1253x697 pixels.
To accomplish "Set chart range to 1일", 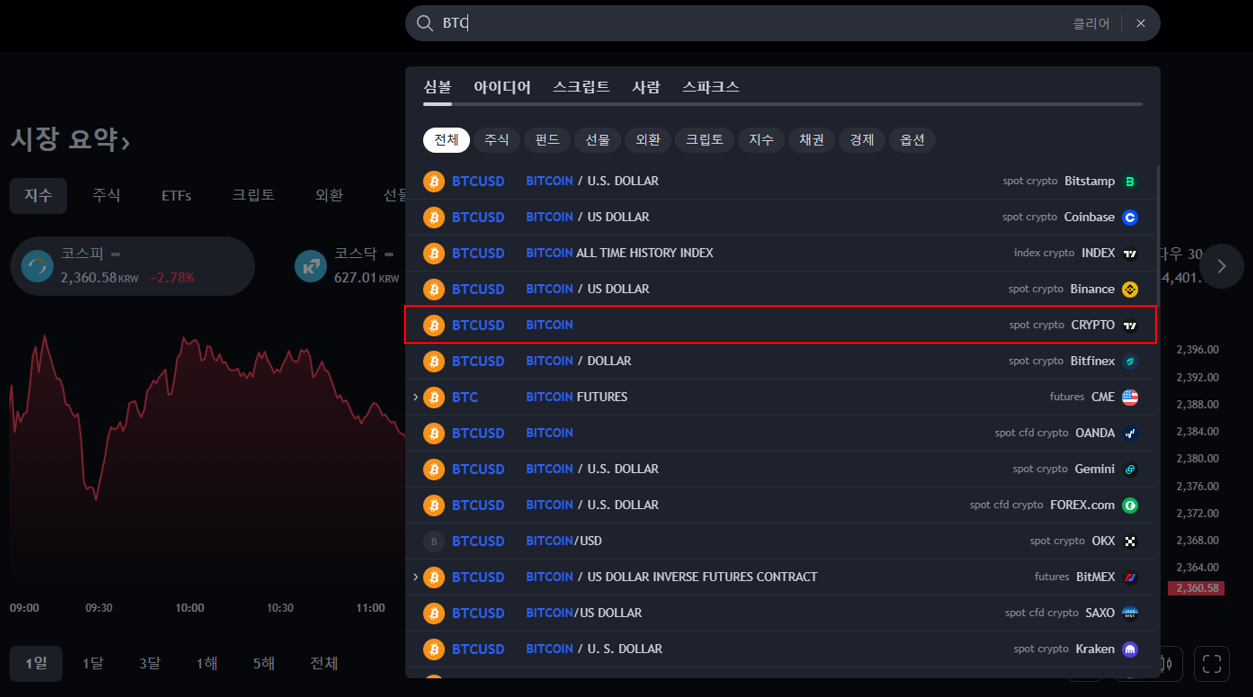I will pyautogui.click(x=36, y=663).
